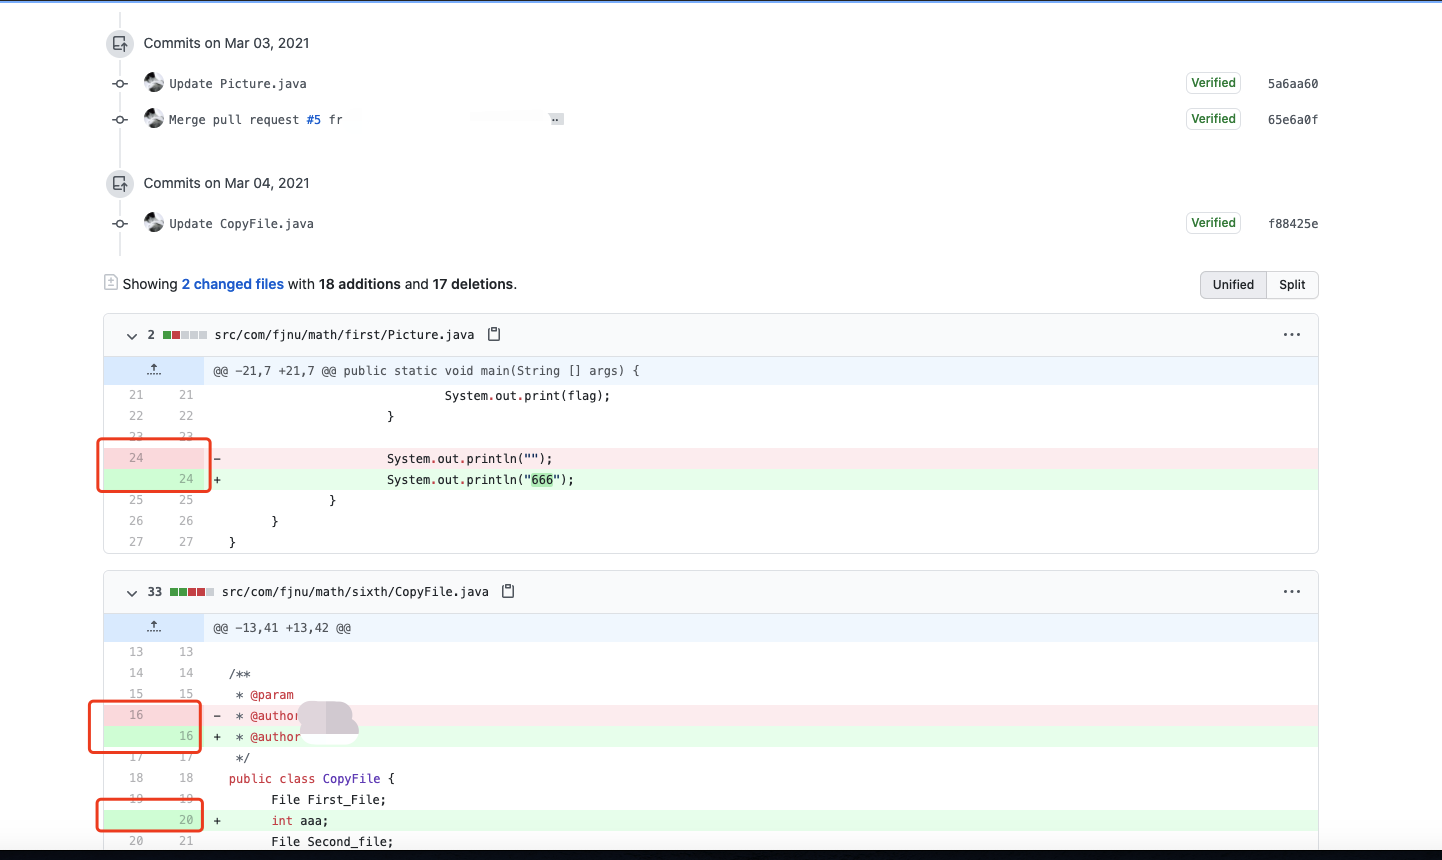Screen dimensions: 1442x860
Task: Click the commit node dot beside Merge pull request
Action: click(x=119, y=119)
